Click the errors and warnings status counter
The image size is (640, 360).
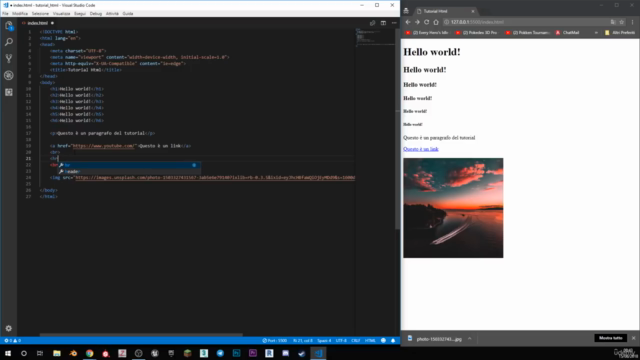12,340
